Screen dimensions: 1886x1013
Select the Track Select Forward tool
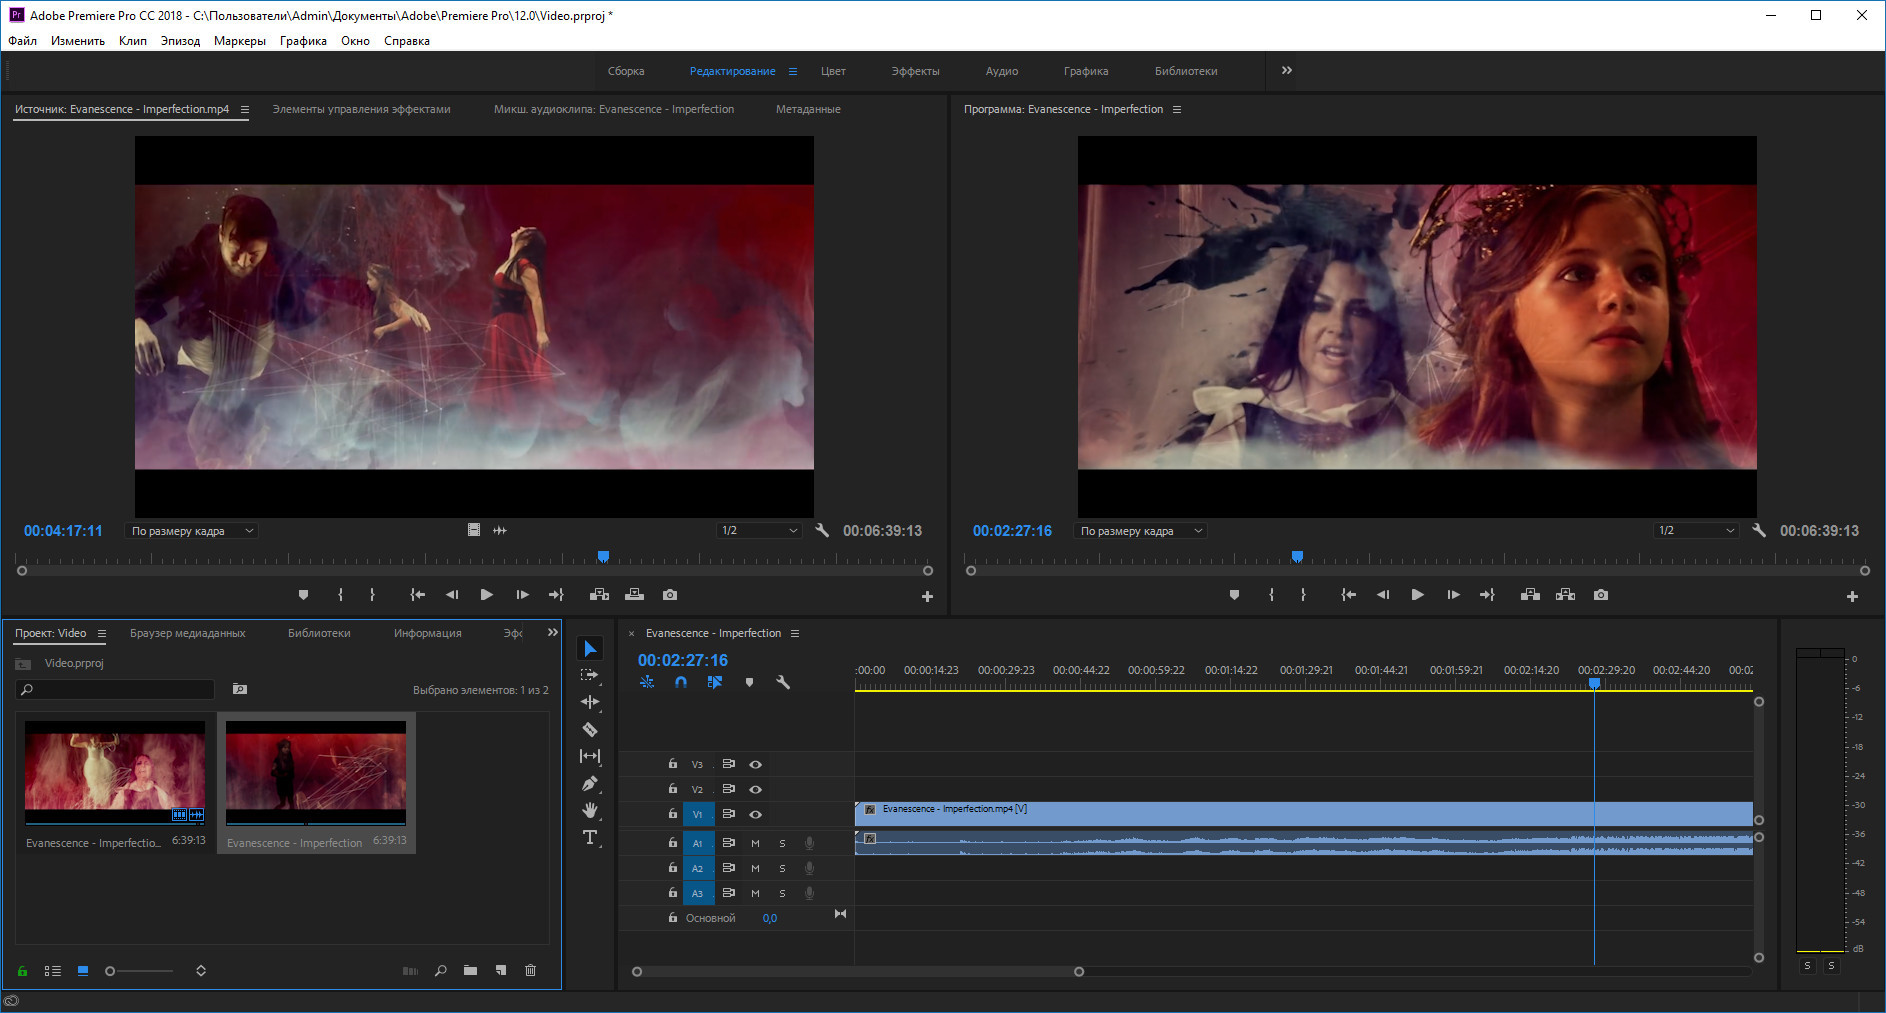(x=590, y=675)
